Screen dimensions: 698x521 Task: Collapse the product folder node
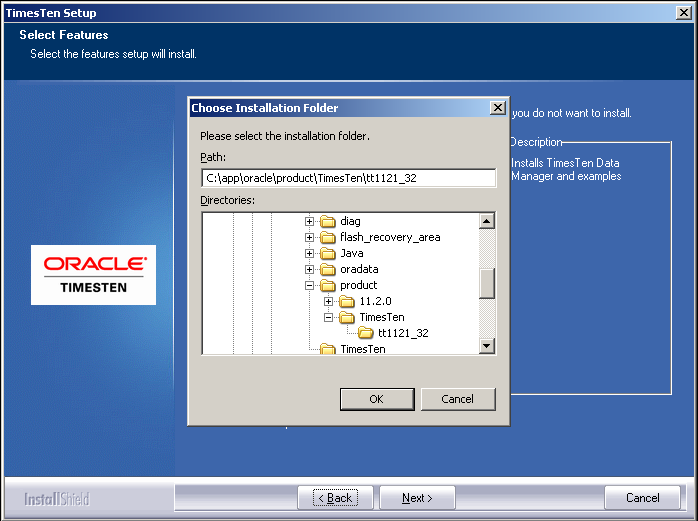(x=309, y=285)
